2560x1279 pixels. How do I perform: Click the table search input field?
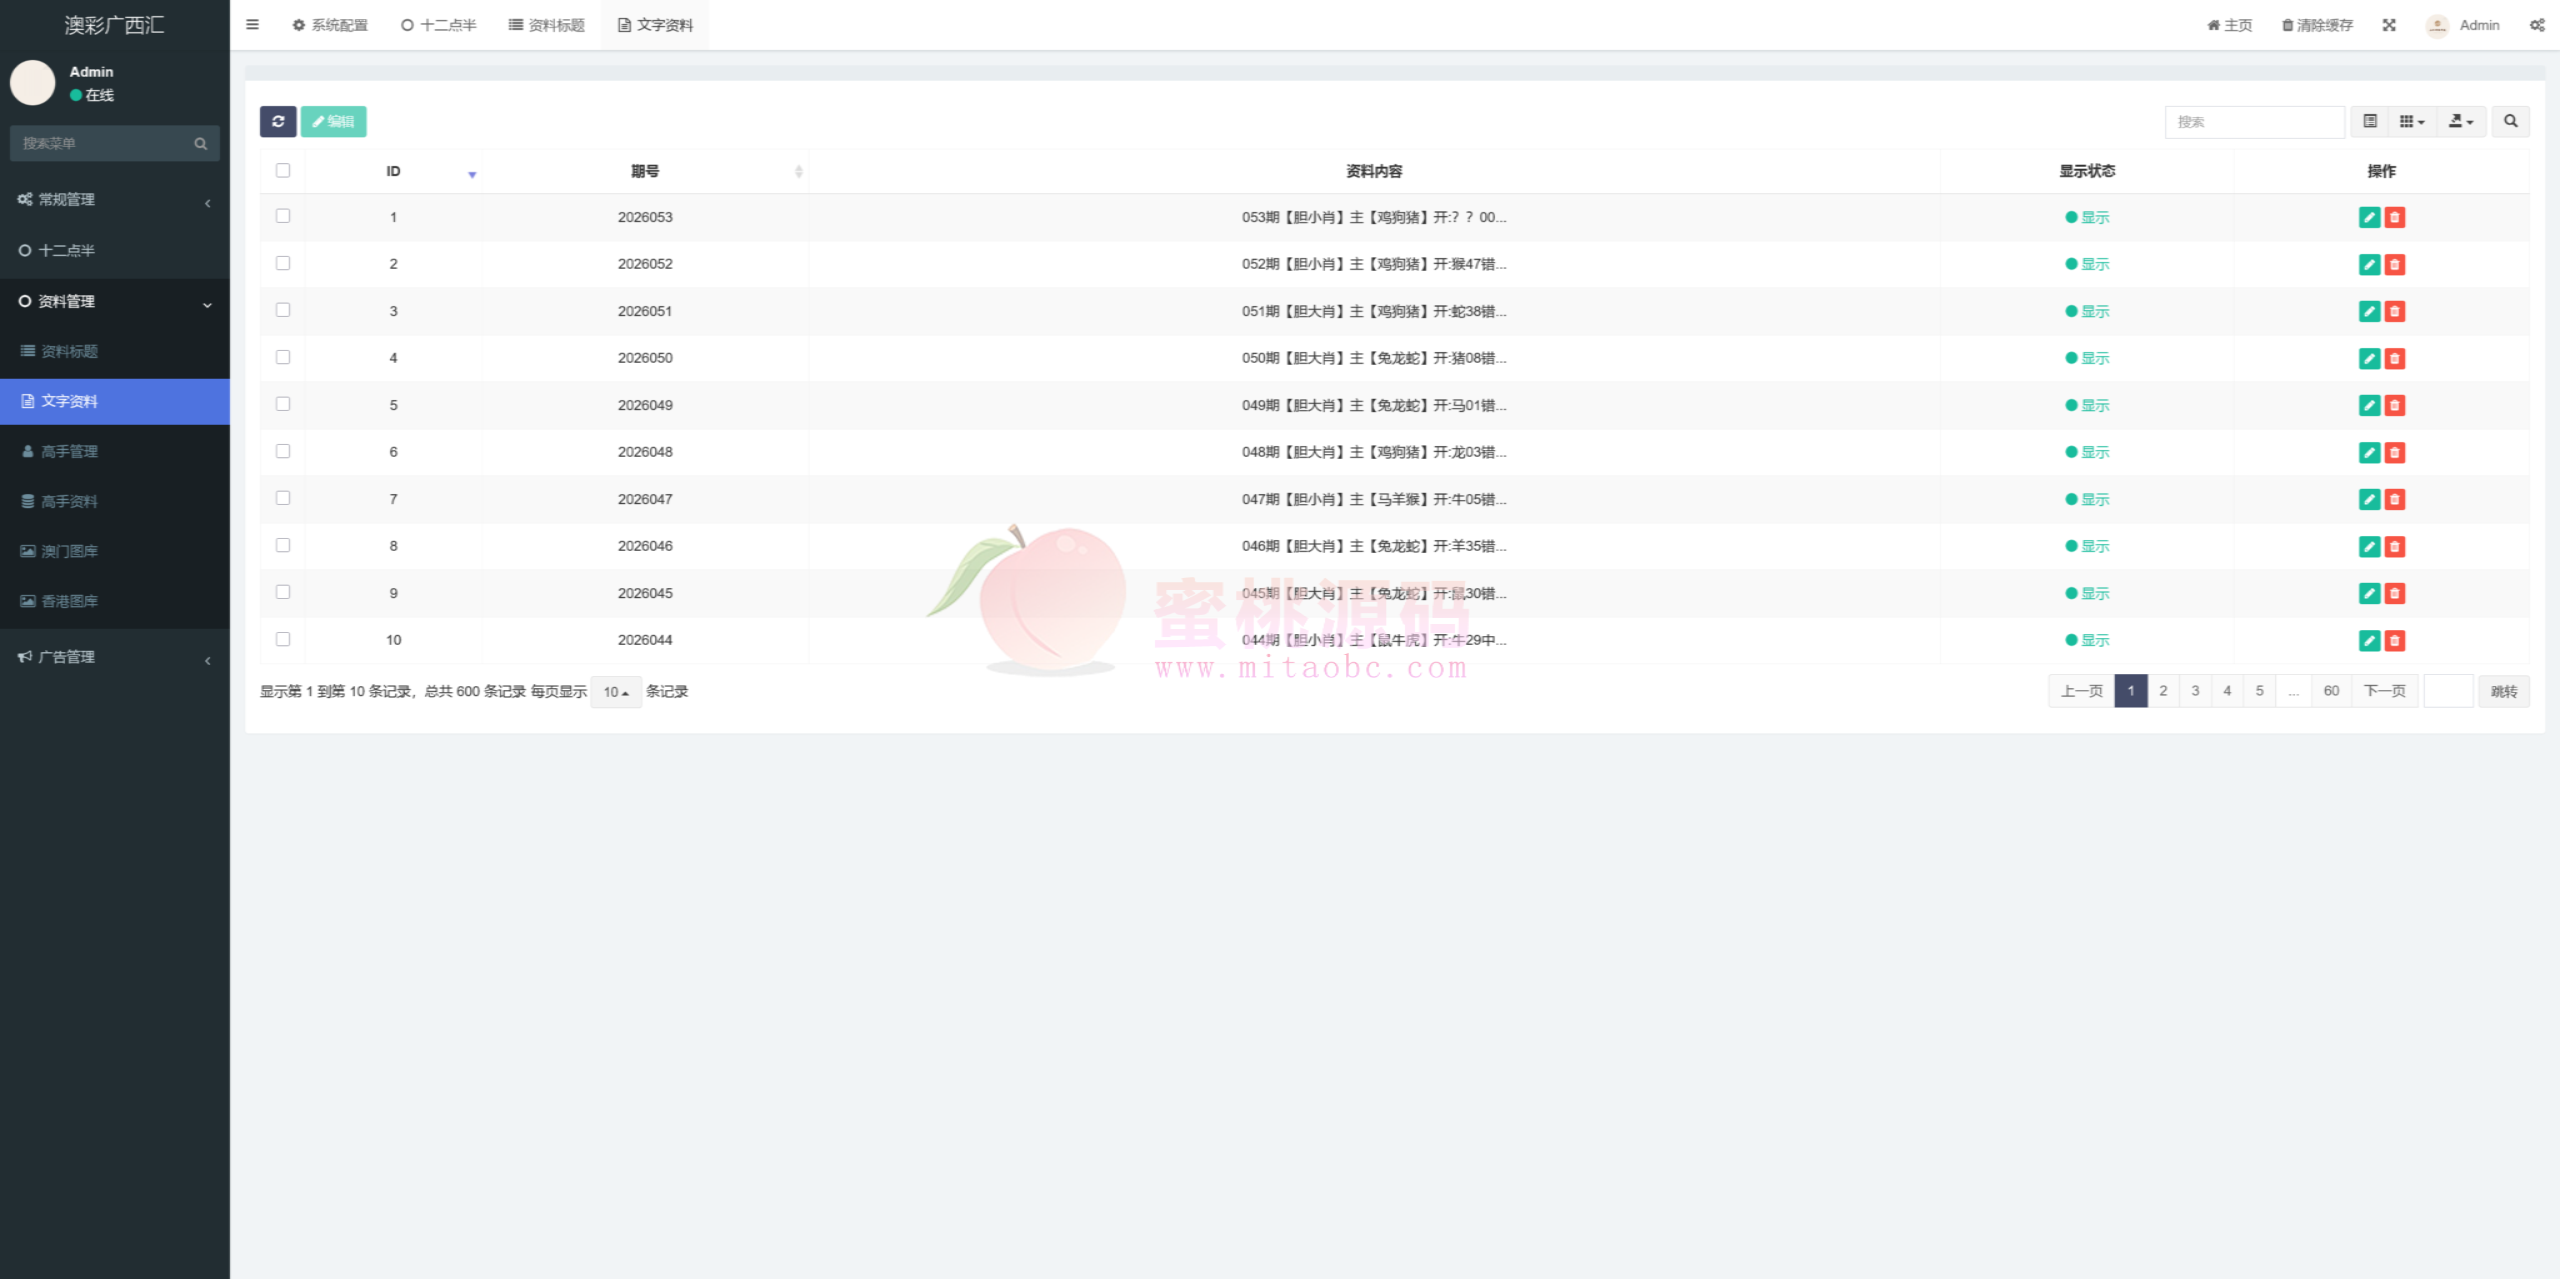pyautogui.click(x=2254, y=121)
